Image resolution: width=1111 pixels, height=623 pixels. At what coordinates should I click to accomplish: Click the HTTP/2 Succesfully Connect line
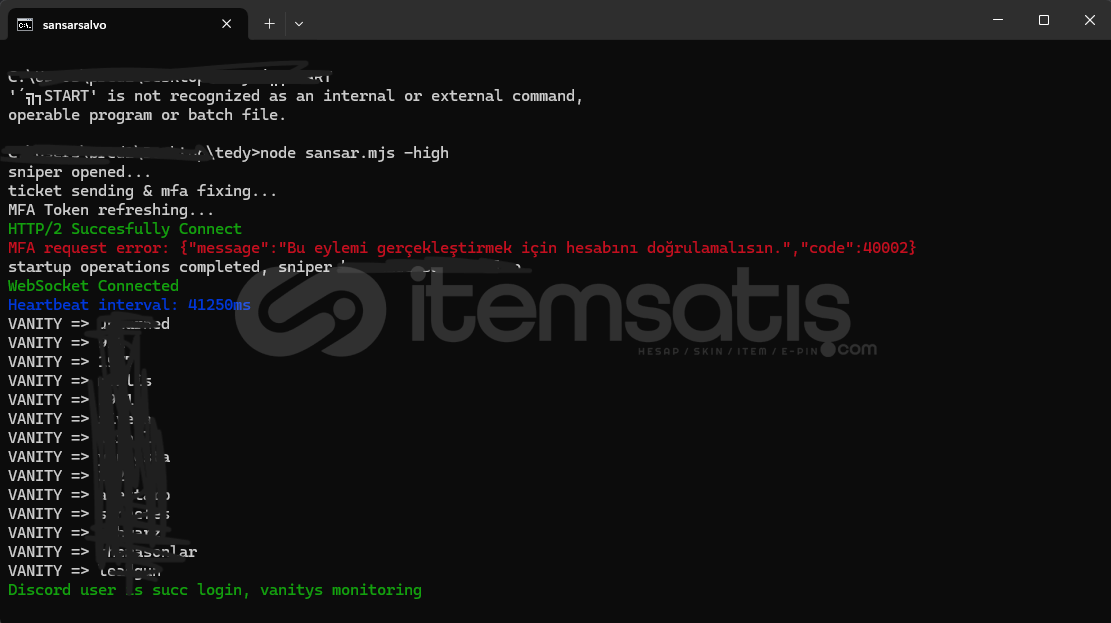[x=123, y=228]
